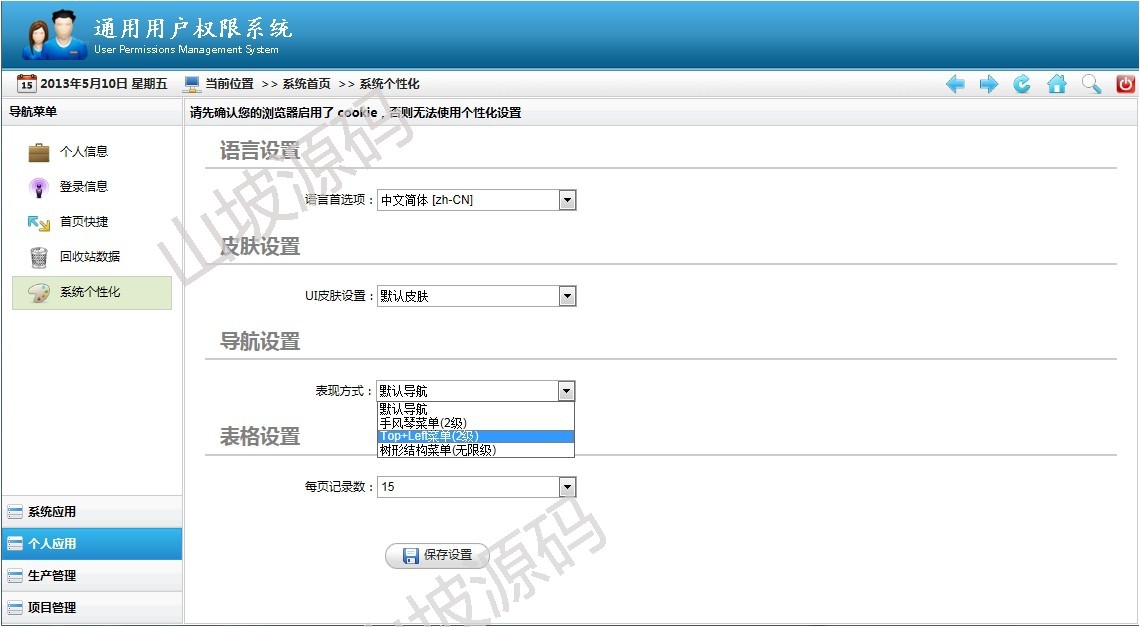
Task: Click the 系统首页 breadcrumb link
Action: [x=306, y=84]
